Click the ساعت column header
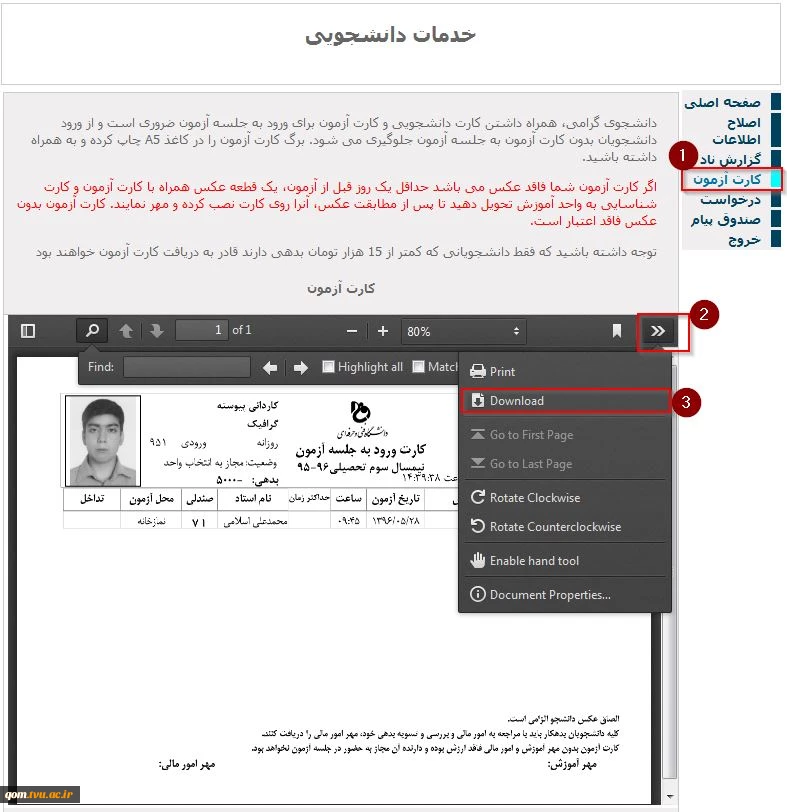 (348, 498)
